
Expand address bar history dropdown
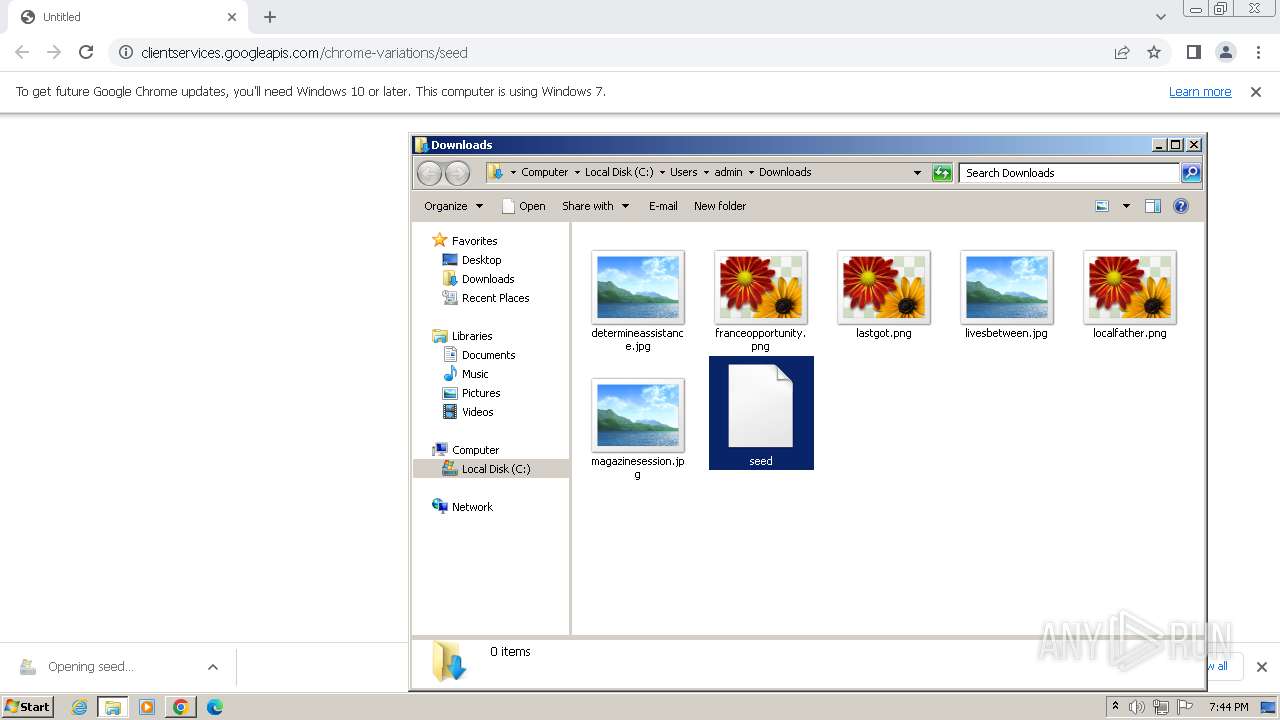coord(917,172)
